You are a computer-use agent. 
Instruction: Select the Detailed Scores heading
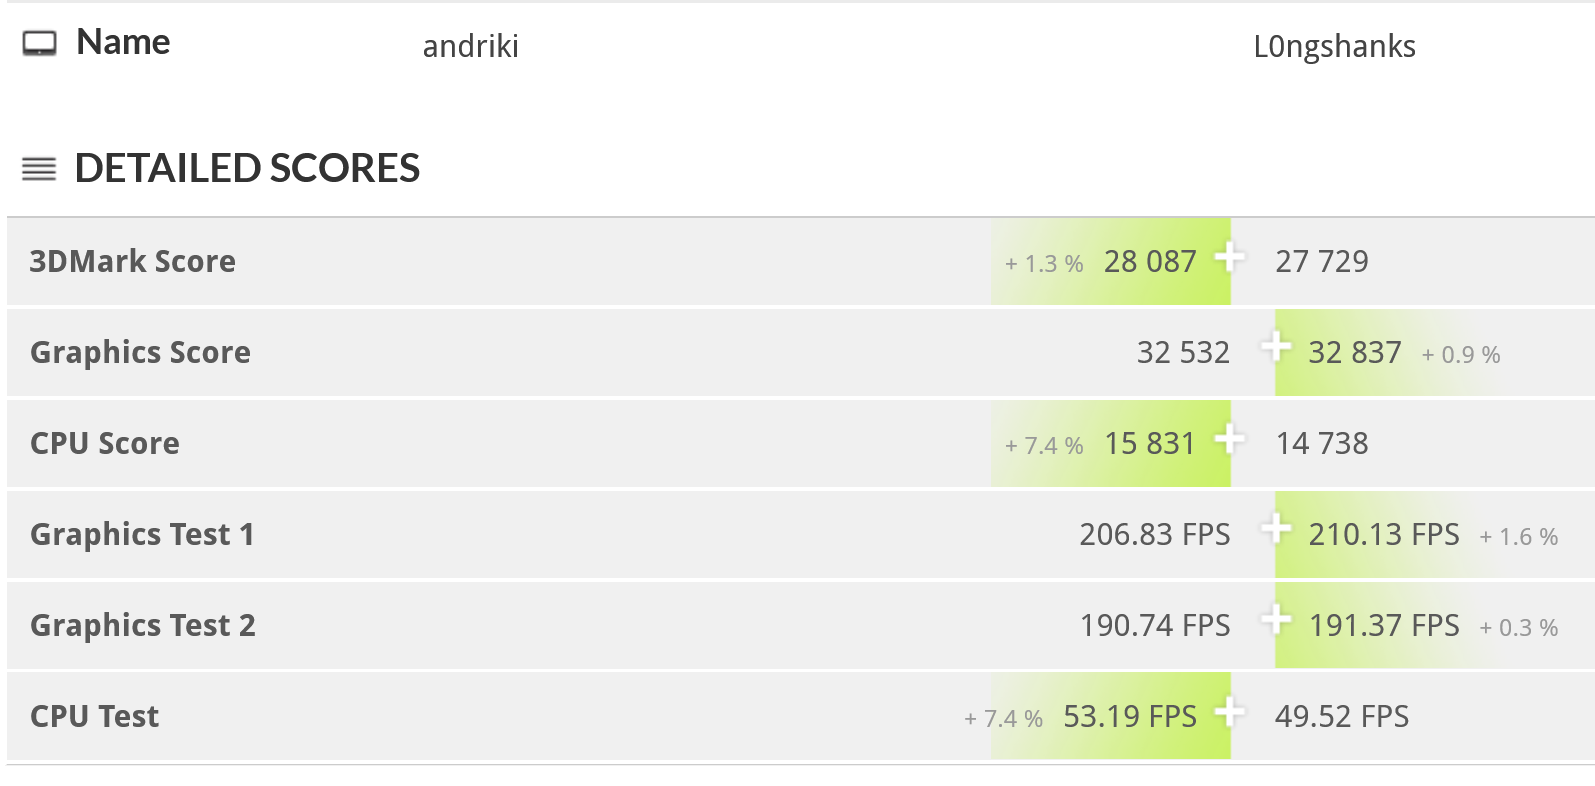click(x=247, y=168)
